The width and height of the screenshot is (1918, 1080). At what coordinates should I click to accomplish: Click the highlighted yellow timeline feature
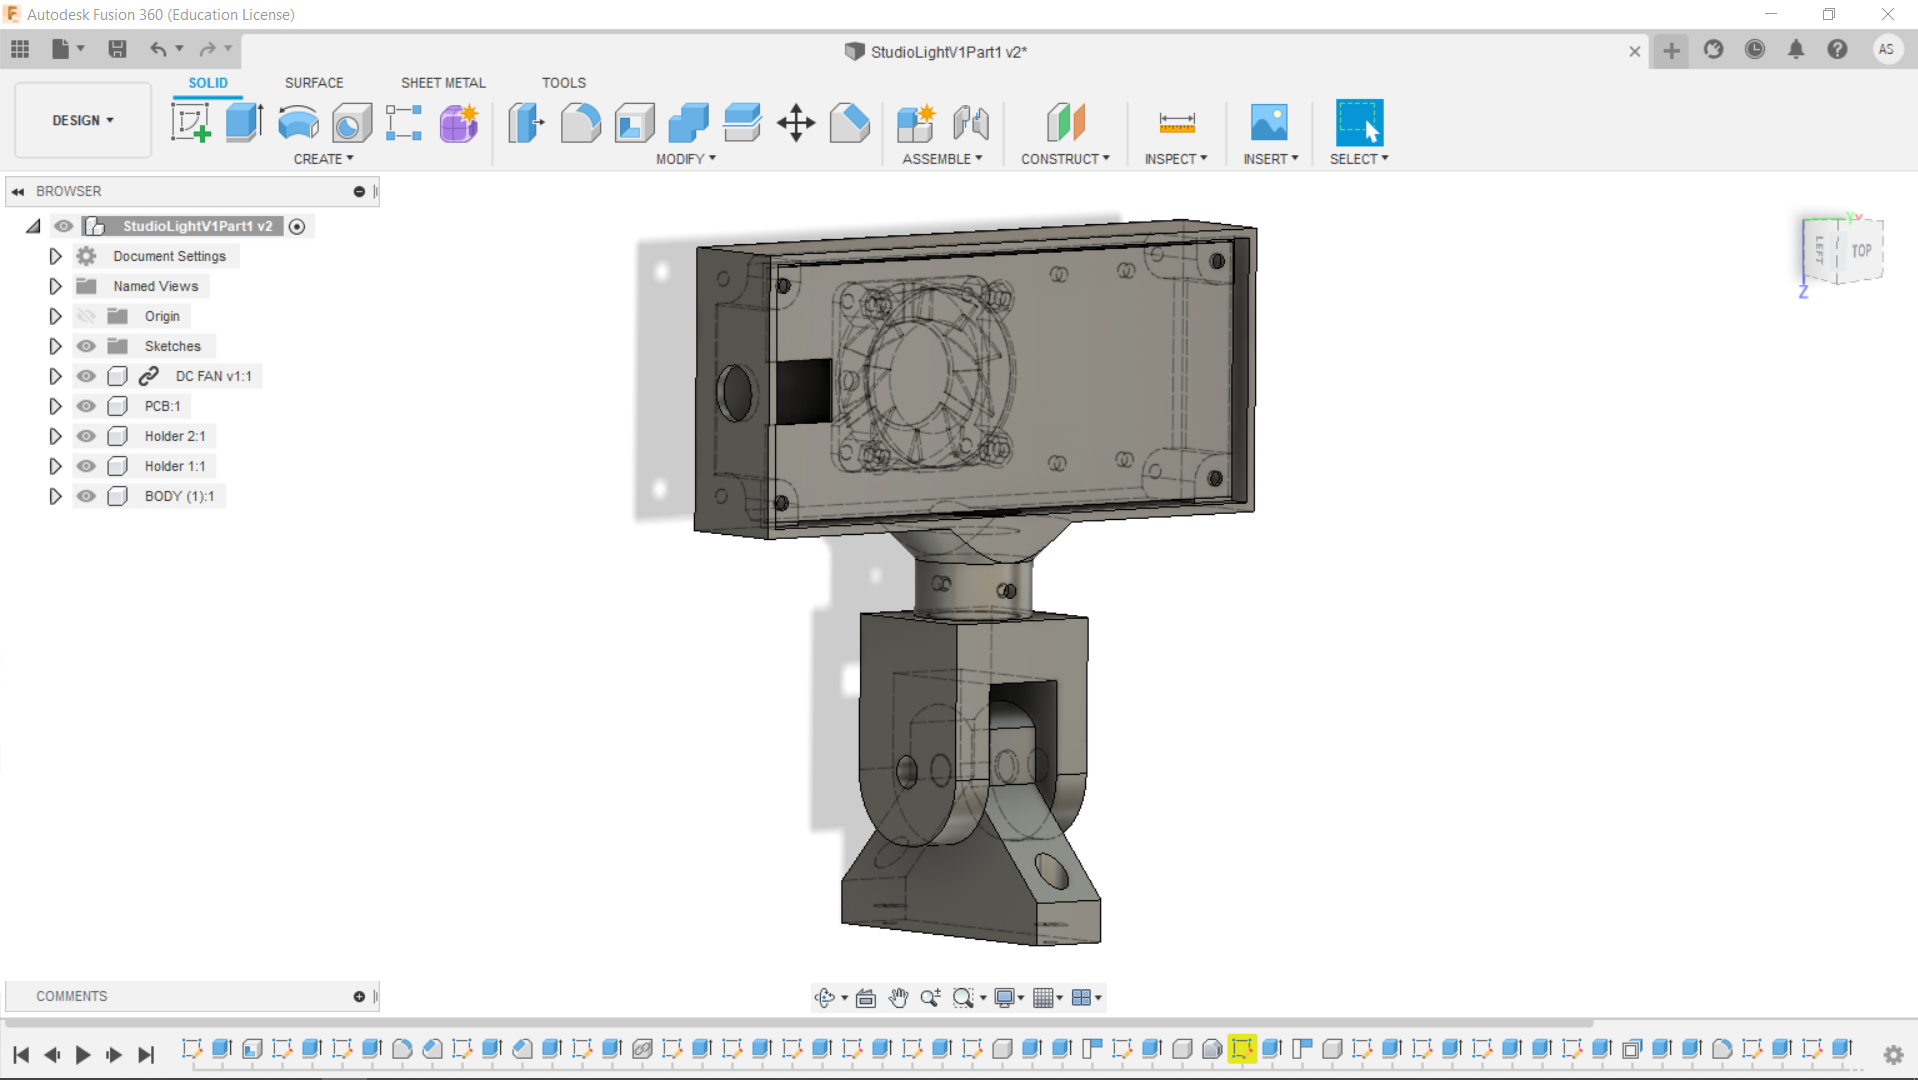(x=1242, y=1048)
